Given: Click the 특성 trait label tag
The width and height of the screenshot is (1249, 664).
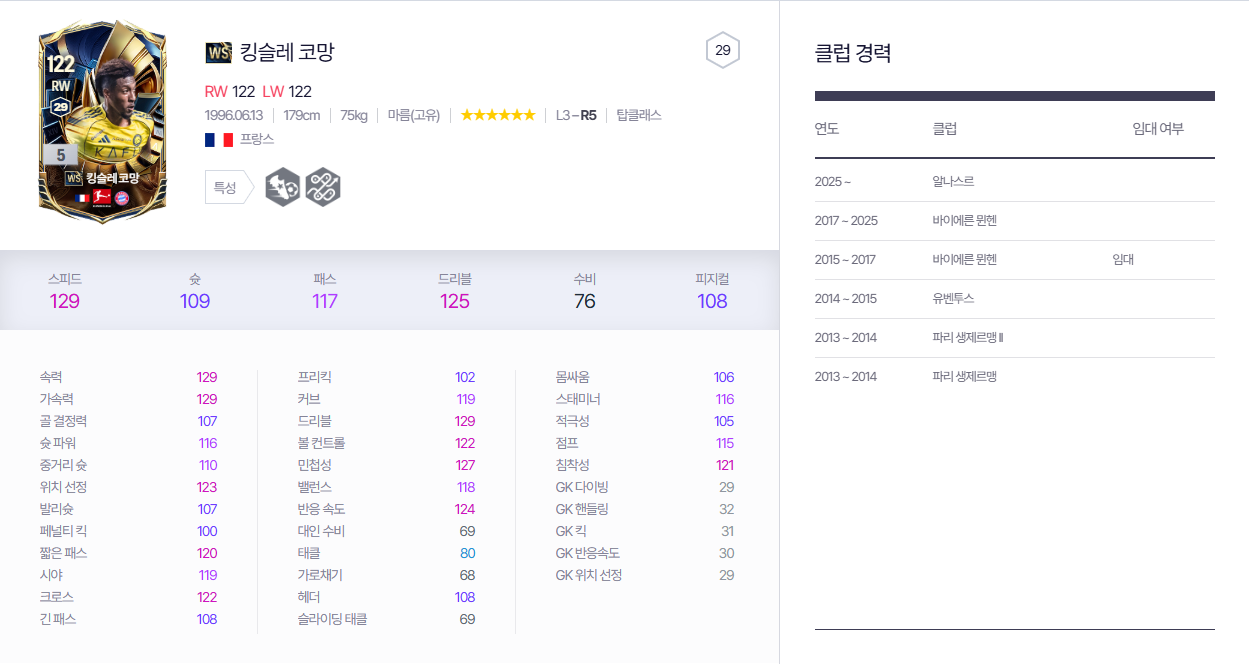Looking at the screenshot, I should tap(229, 187).
